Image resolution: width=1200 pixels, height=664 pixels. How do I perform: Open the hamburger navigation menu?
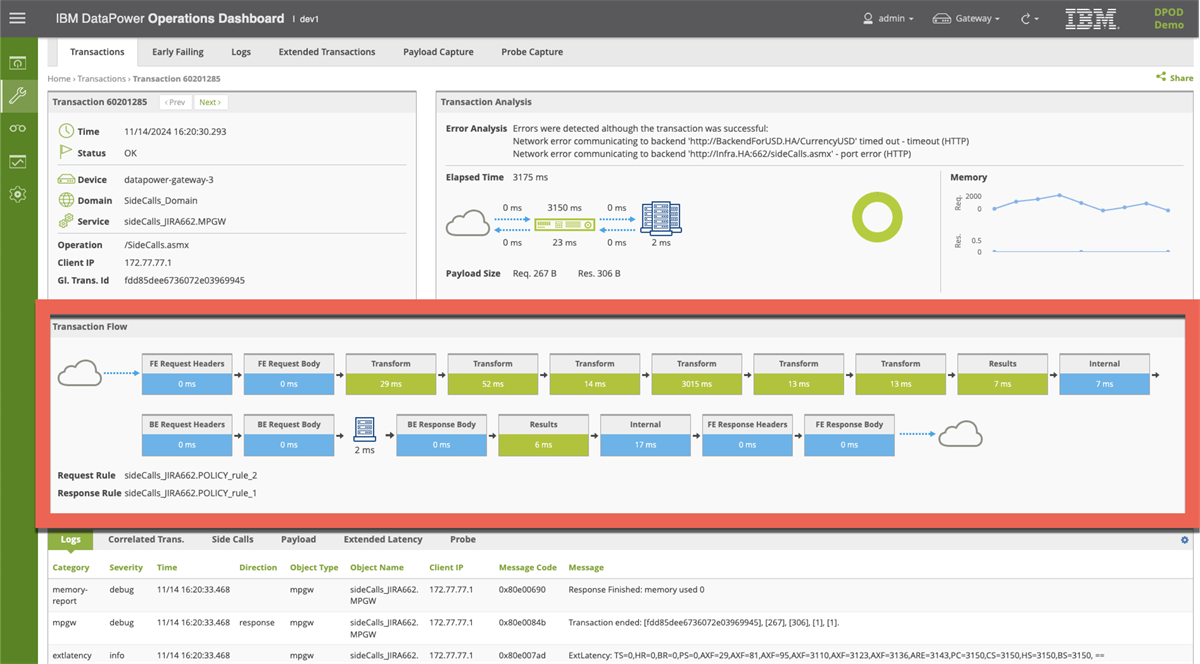(17, 18)
